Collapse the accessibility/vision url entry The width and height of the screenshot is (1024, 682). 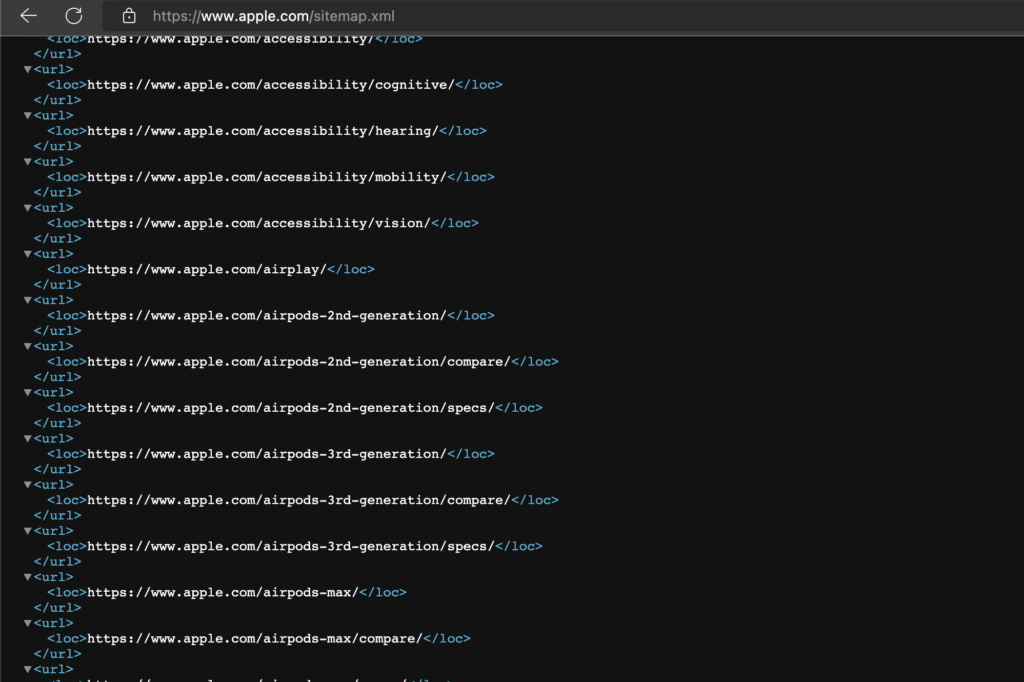coord(27,207)
